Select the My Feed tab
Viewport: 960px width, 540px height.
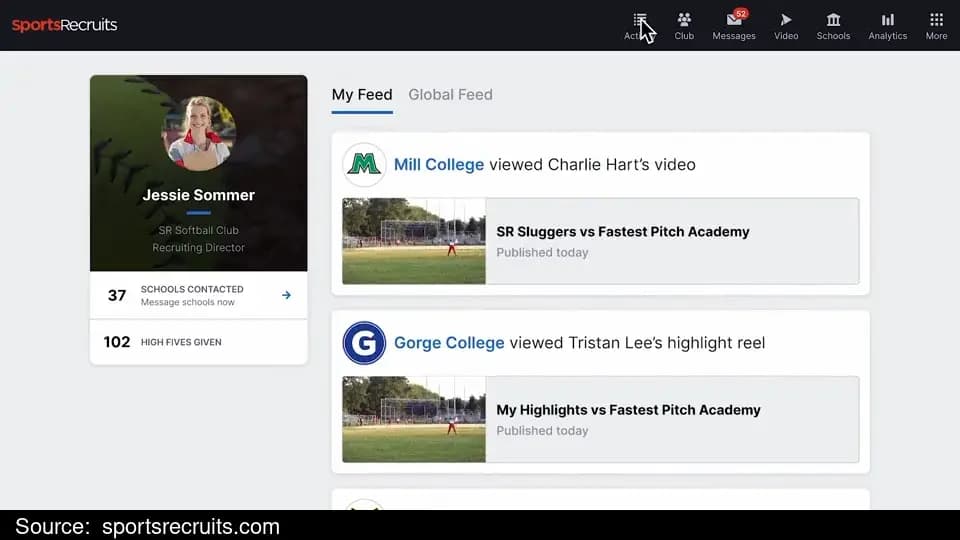coord(362,95)
